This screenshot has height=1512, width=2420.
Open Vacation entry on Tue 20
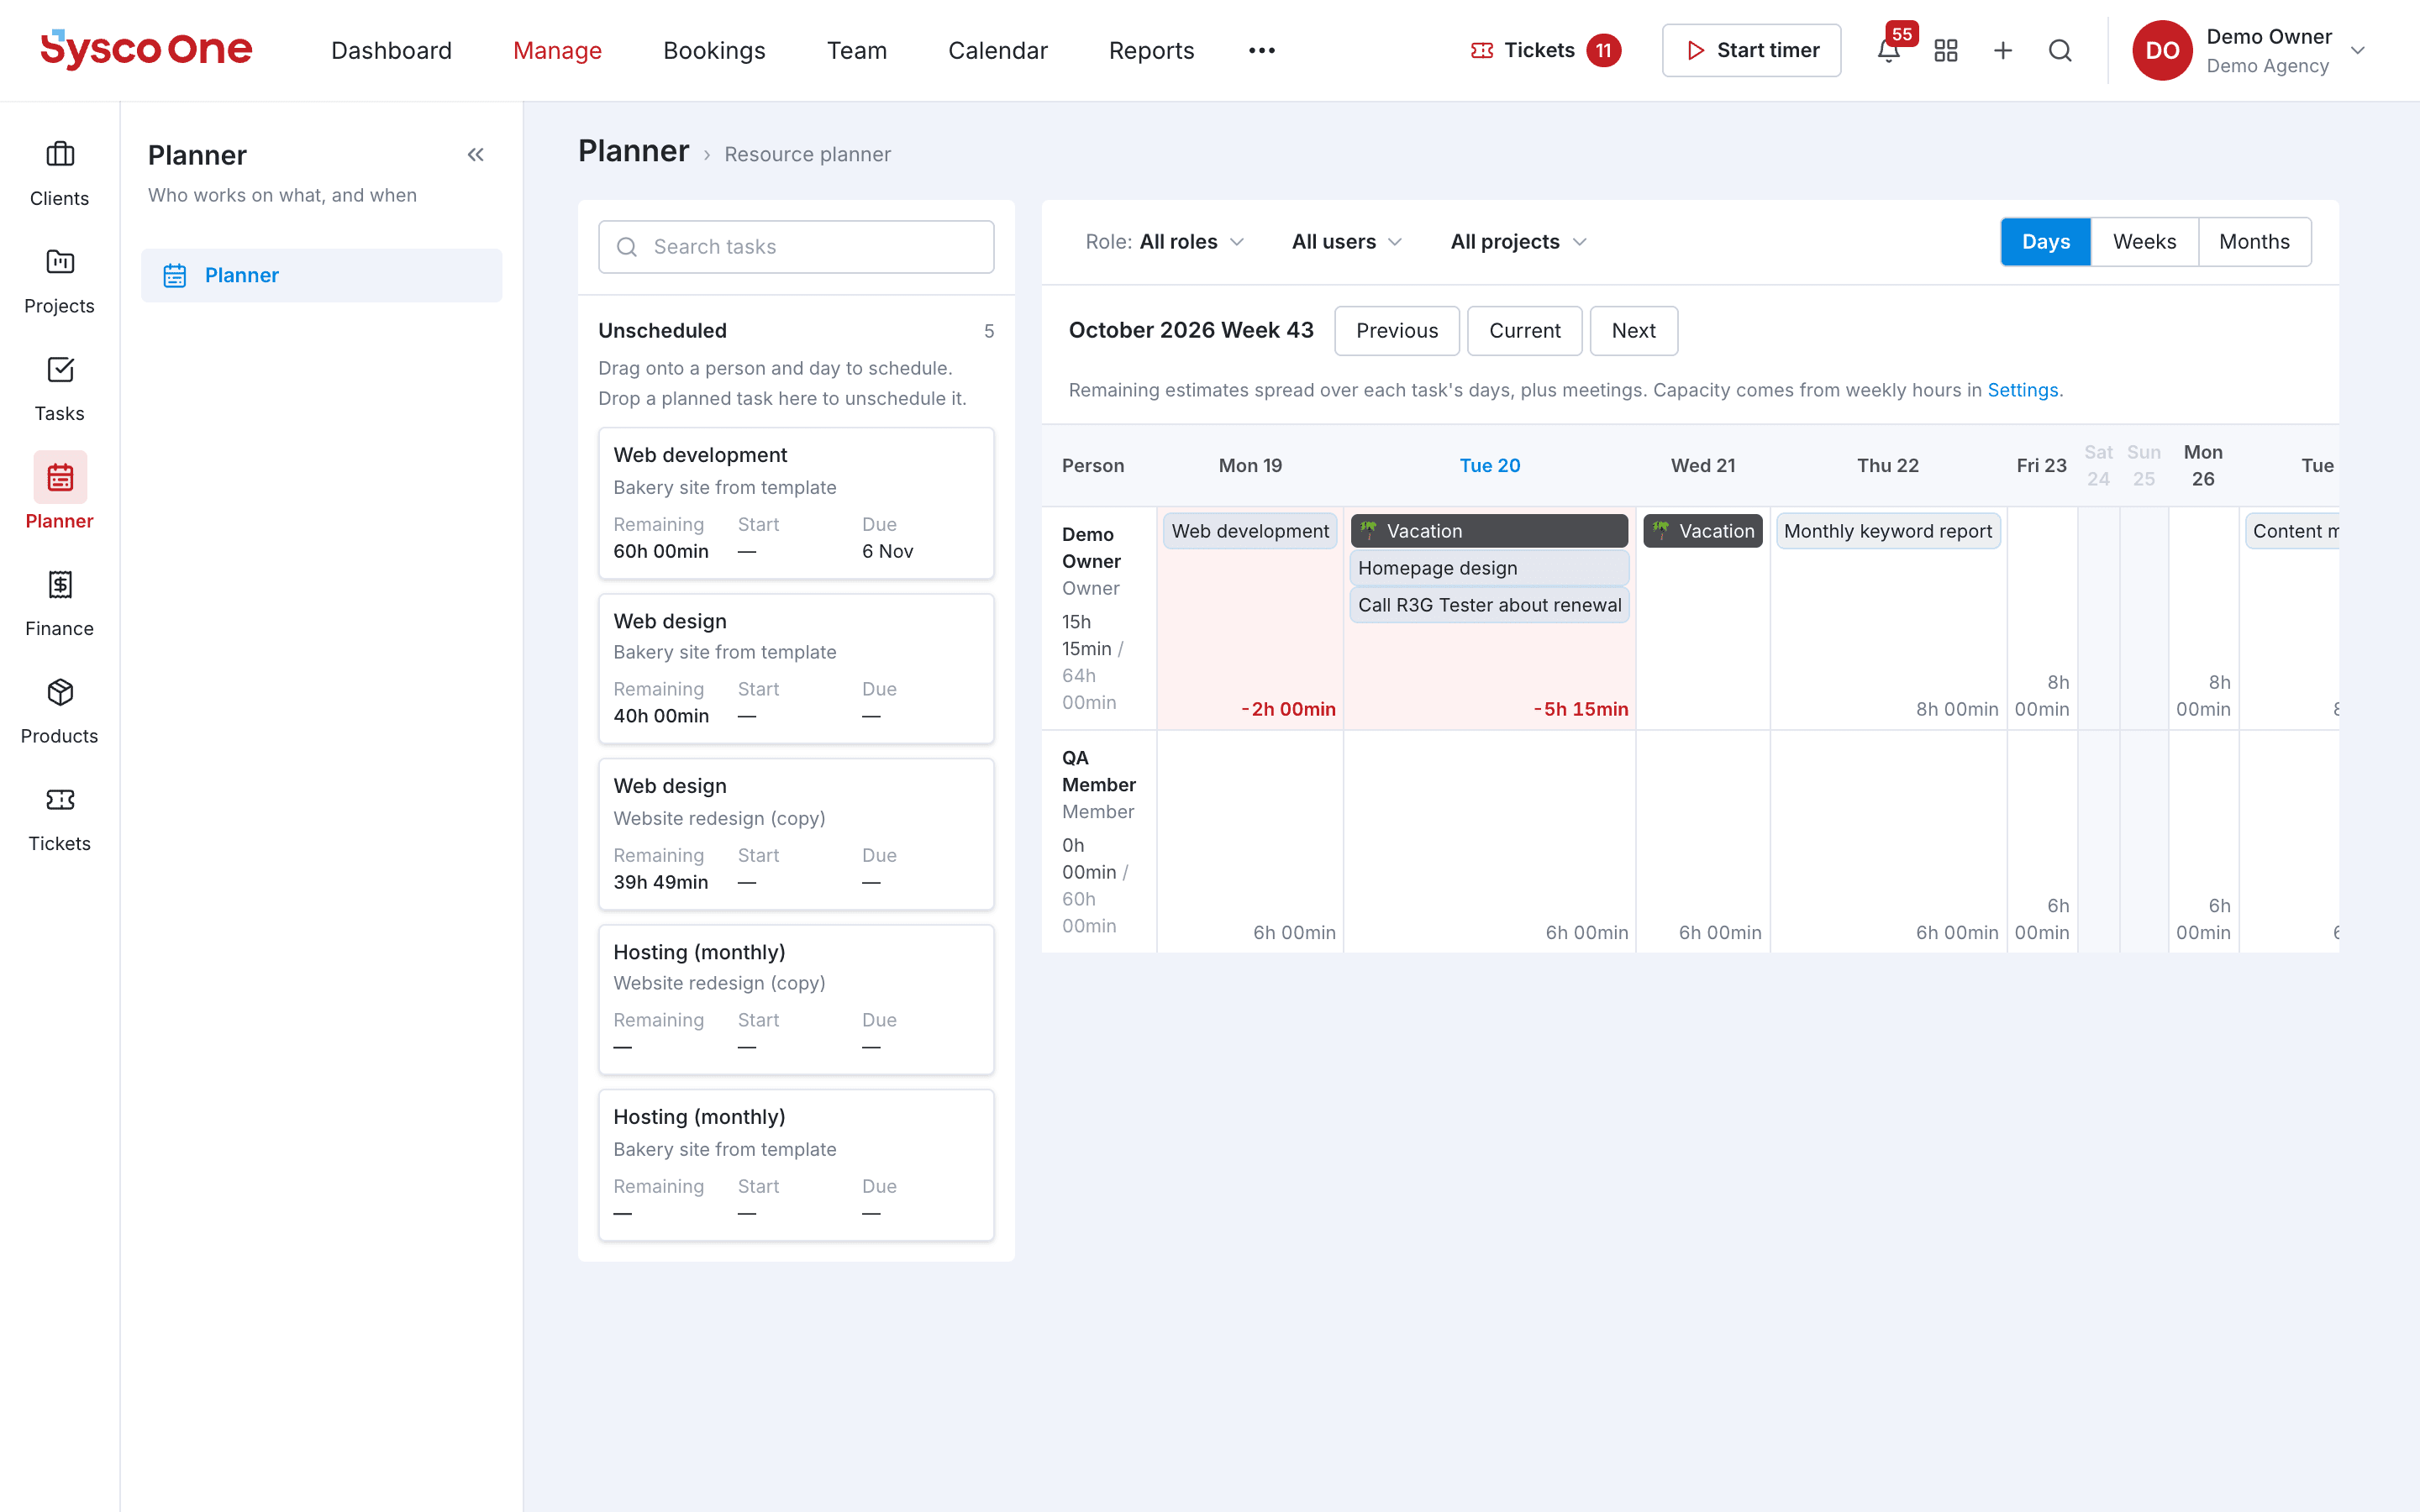click(1489, 531)
